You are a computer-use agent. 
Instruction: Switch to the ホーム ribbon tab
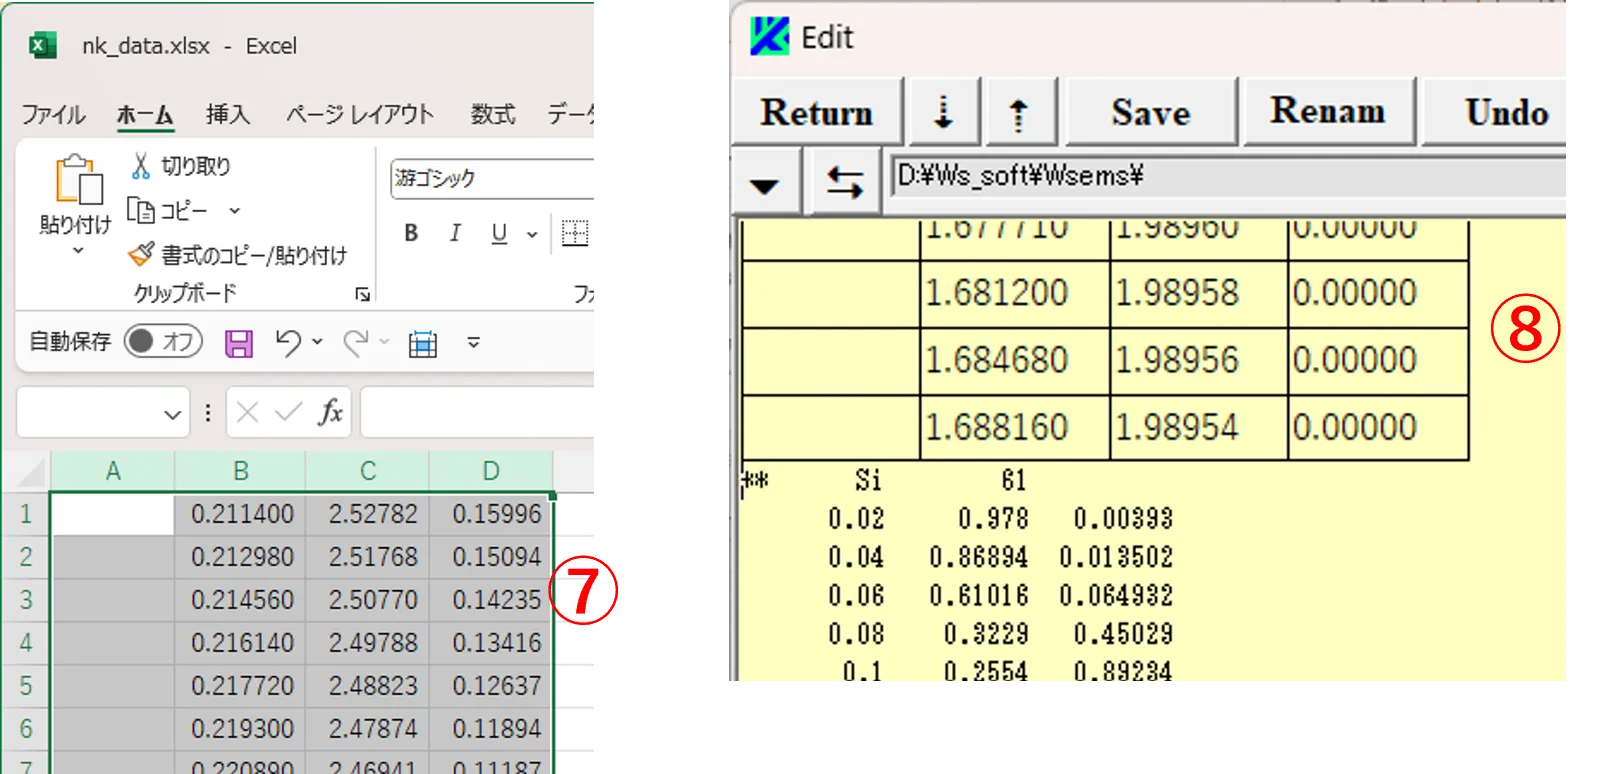click(145, 114)
